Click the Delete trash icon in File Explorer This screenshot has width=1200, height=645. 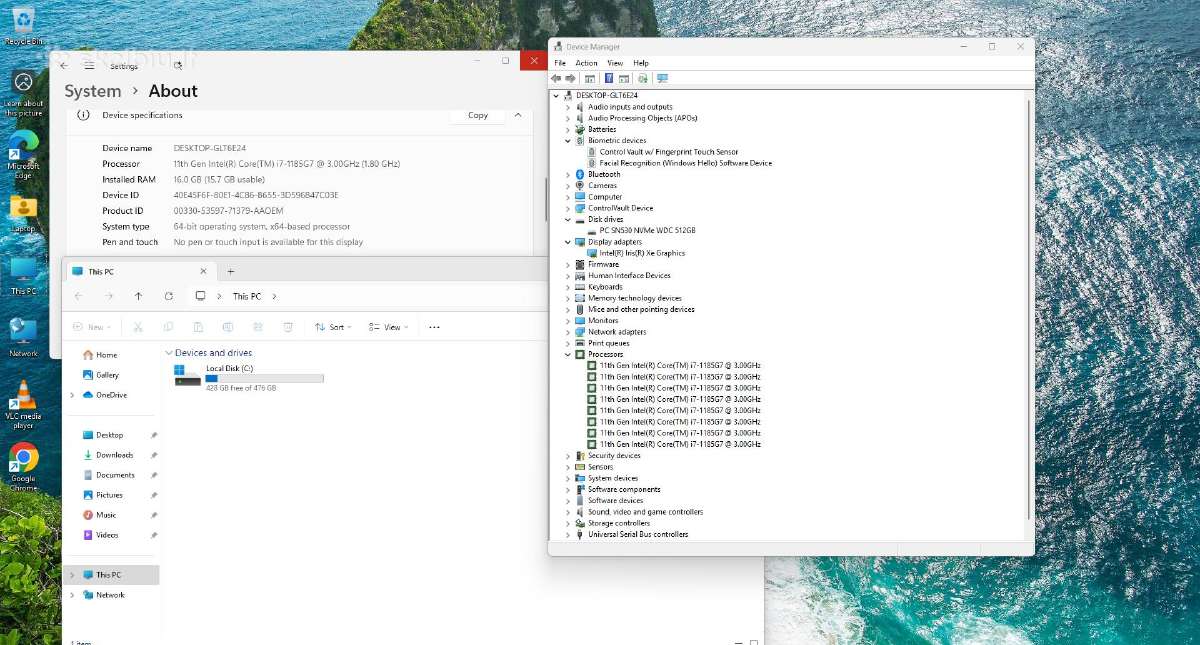(x=288, y=327)
